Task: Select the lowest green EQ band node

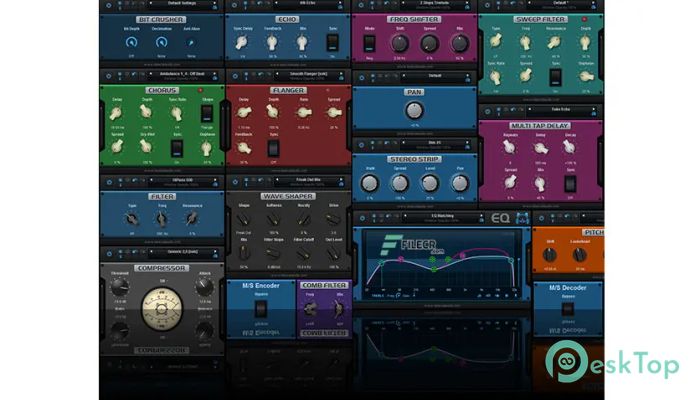Action: [x=433, y=269]
